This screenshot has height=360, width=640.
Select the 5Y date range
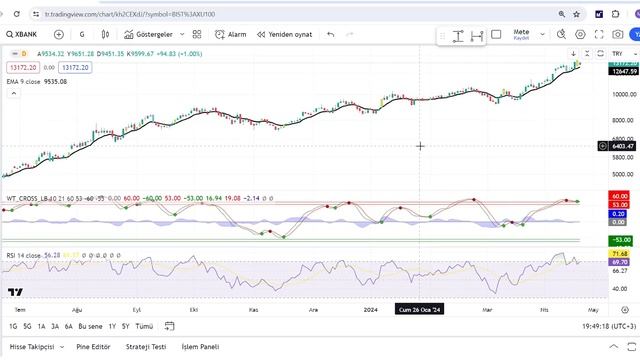point(125,327)
